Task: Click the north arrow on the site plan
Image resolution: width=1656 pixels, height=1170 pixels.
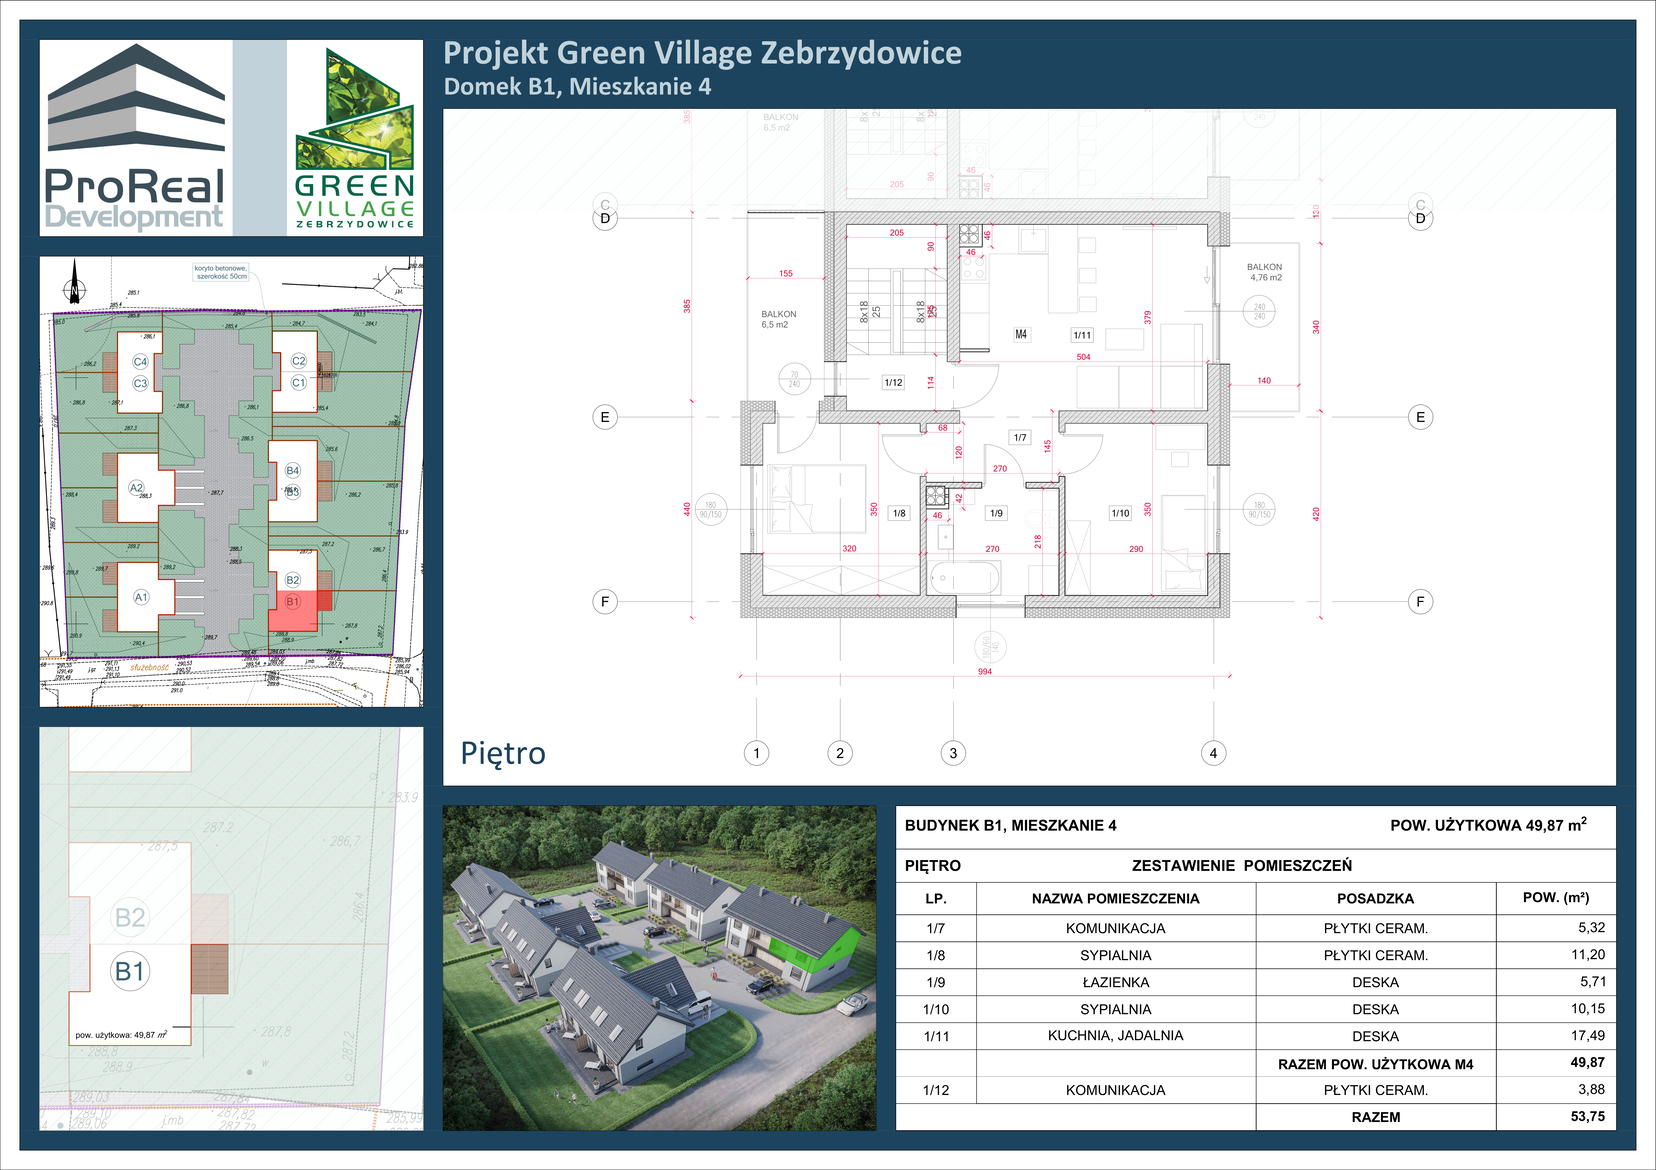Action: (x=74, y=283)
